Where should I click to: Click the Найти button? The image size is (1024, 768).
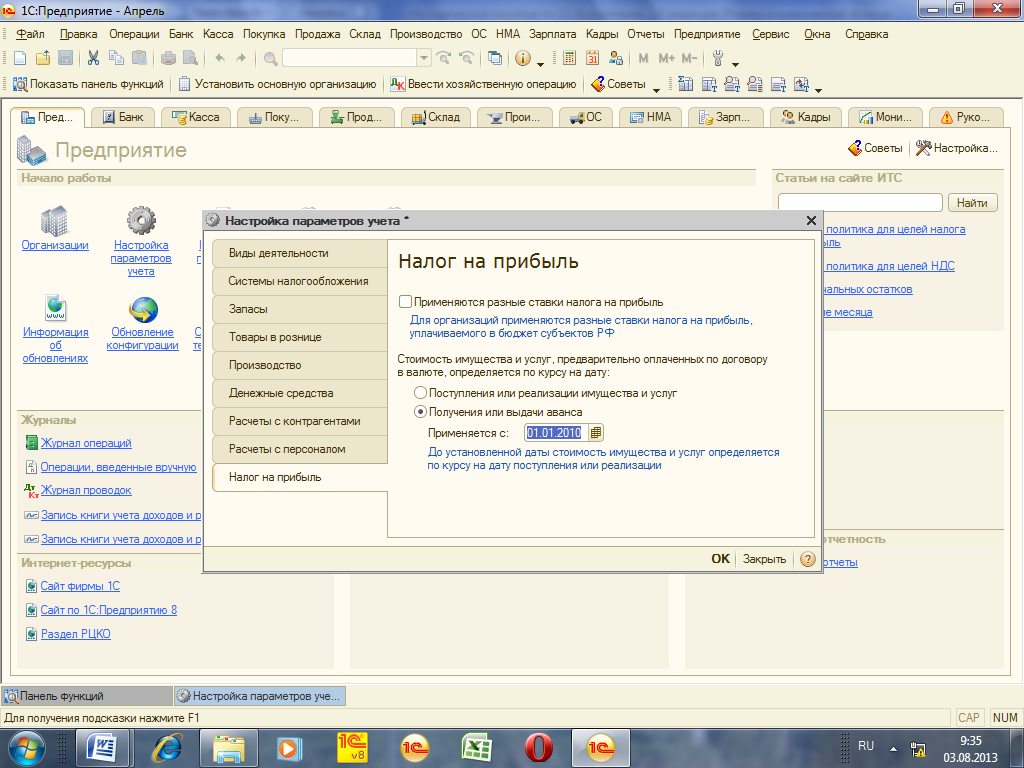972,203
